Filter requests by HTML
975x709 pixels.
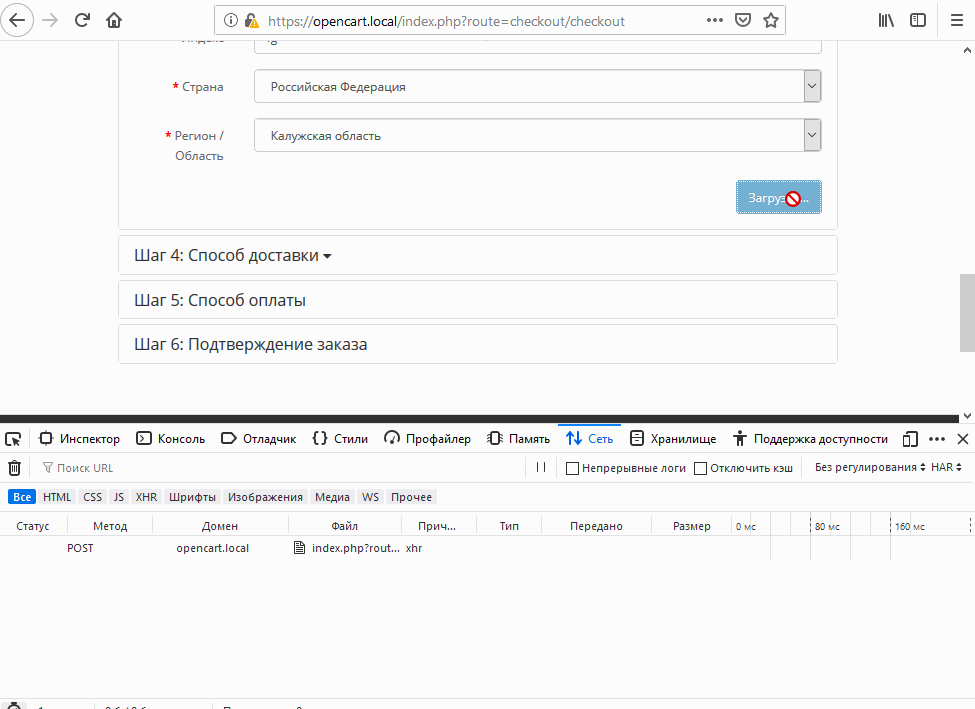point(57,497)
